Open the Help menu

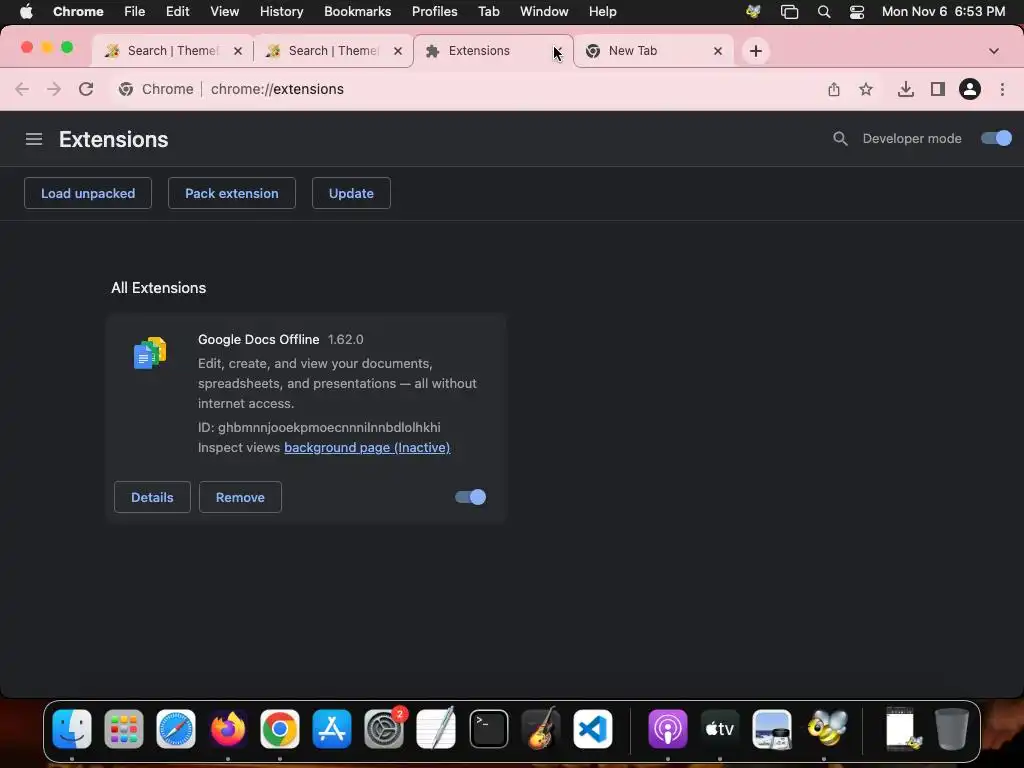click(x=602, y=12)
